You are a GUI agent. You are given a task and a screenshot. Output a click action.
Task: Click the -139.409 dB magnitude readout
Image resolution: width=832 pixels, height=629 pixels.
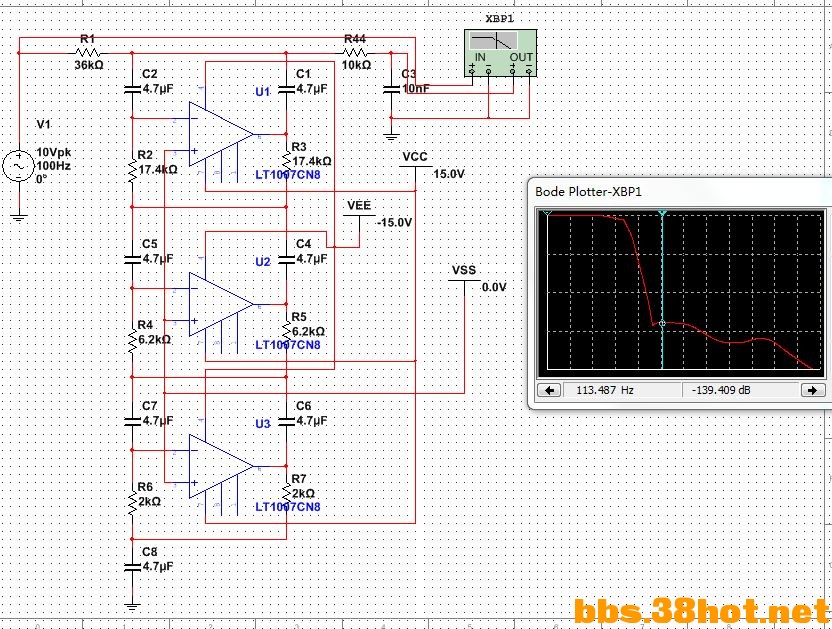click(721, 390)
